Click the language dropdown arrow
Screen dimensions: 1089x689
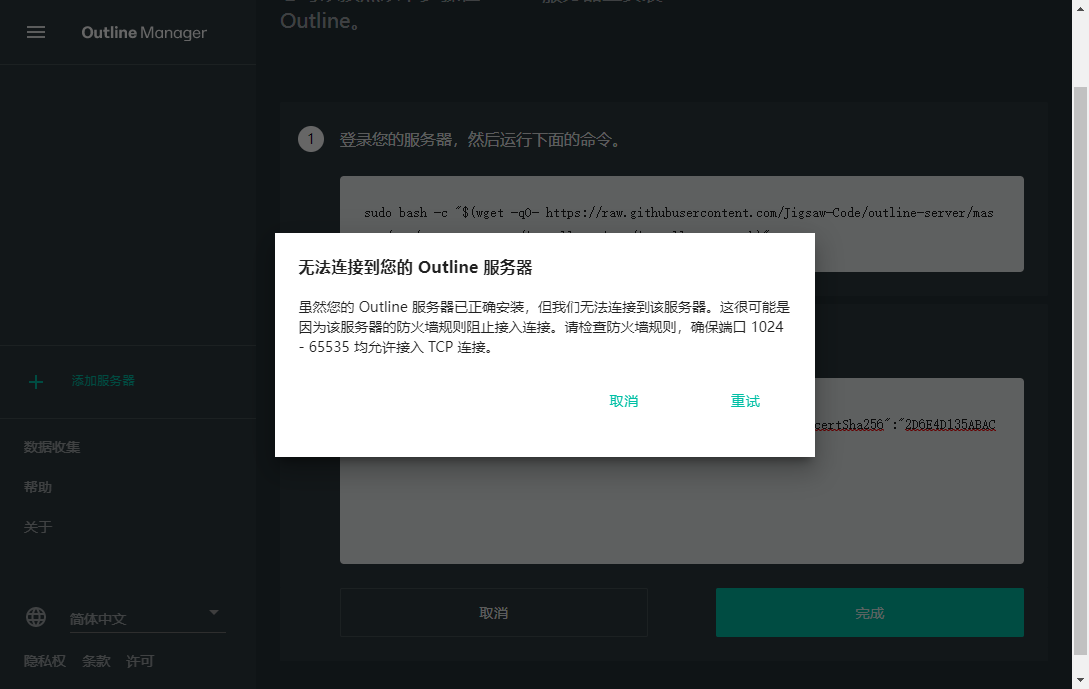[214, 612]
